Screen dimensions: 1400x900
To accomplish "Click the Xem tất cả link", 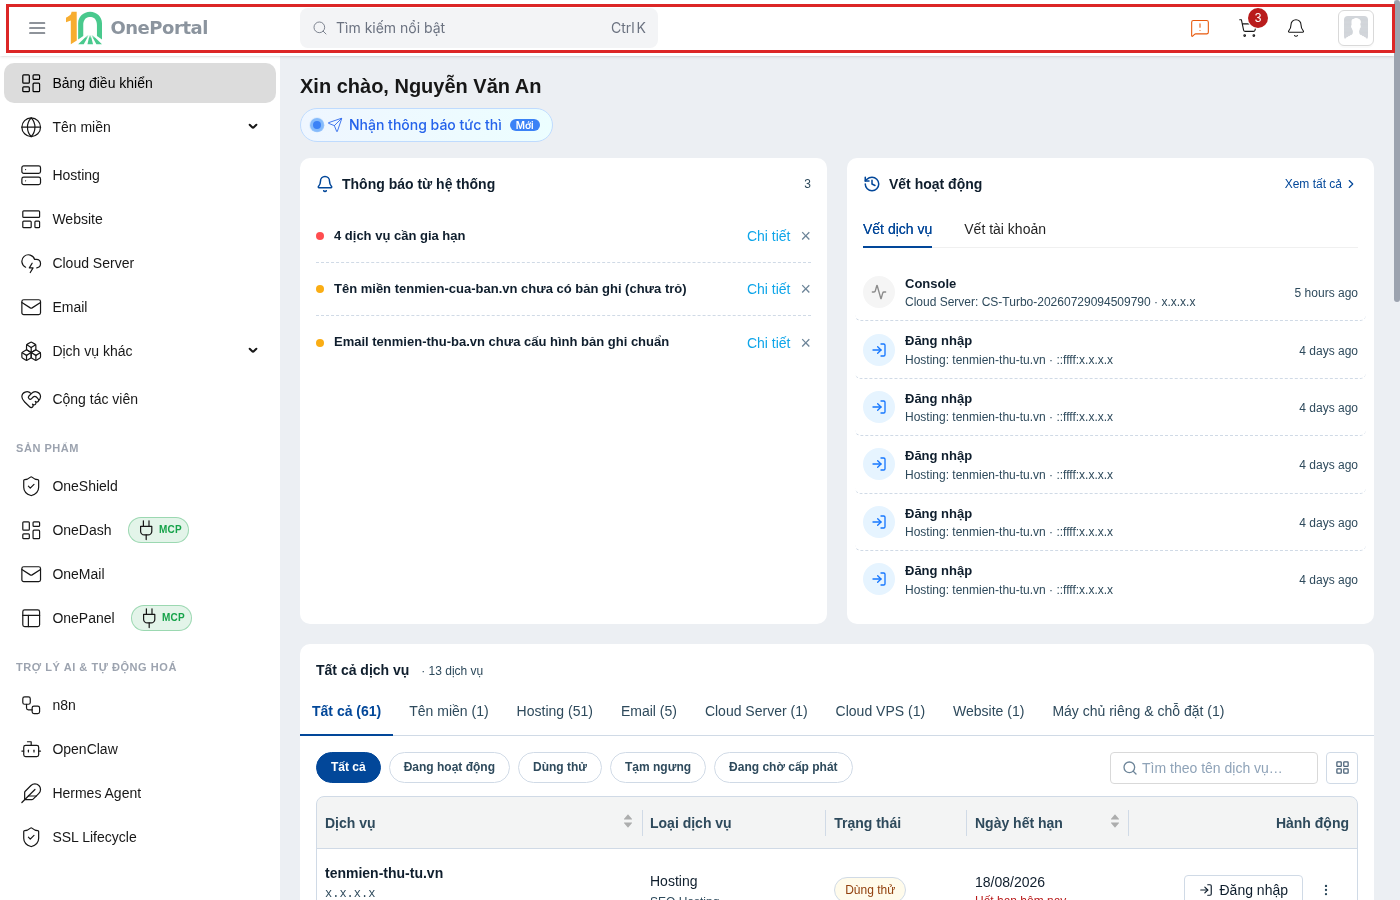I will pos(1320,184).
